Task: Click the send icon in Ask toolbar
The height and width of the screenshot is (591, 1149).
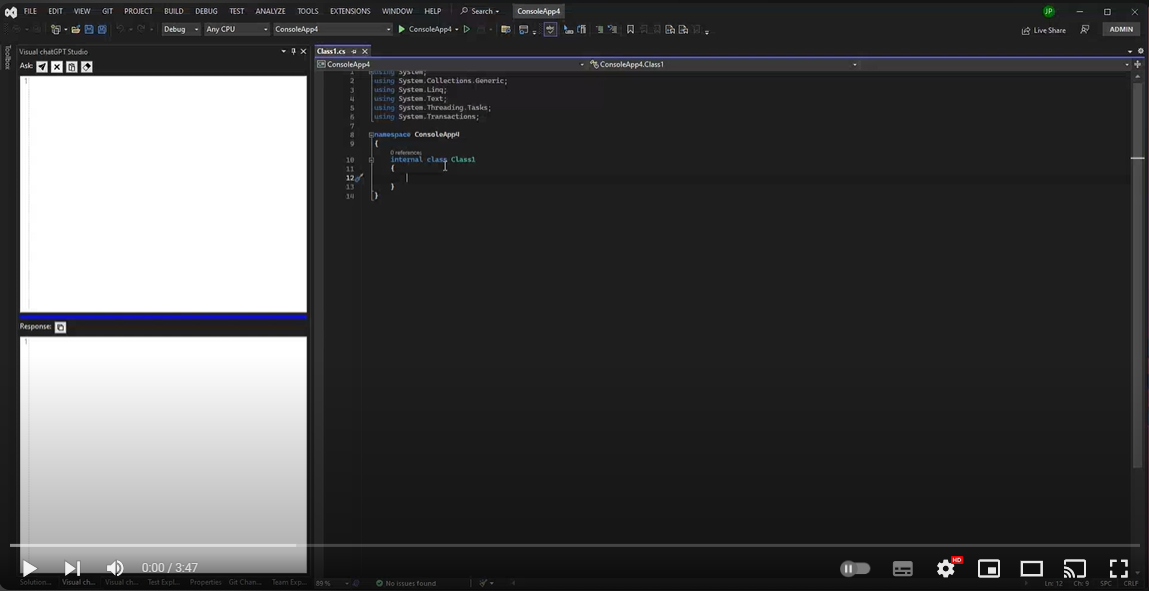Action: click(x=42, y=67)
